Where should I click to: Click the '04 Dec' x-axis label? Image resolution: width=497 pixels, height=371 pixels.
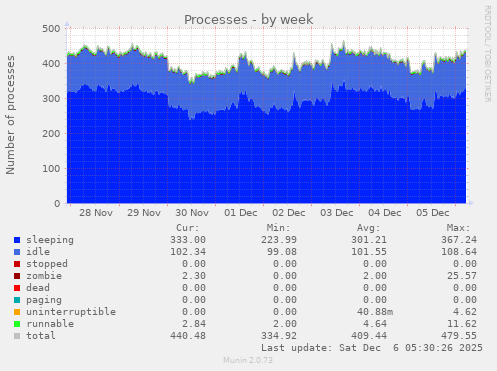click(385, 213)
